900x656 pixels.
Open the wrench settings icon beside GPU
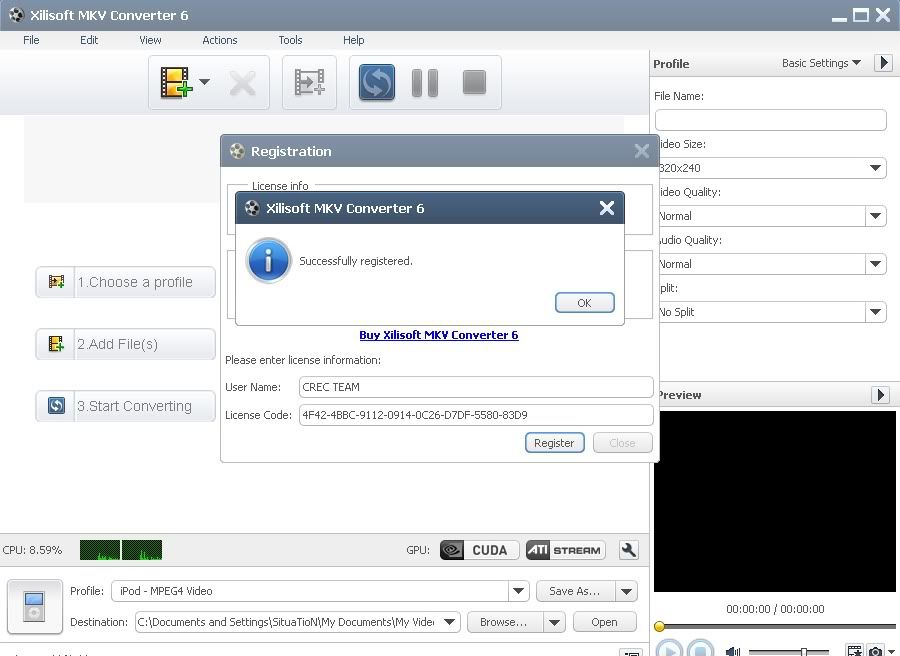tap(629, 550)
